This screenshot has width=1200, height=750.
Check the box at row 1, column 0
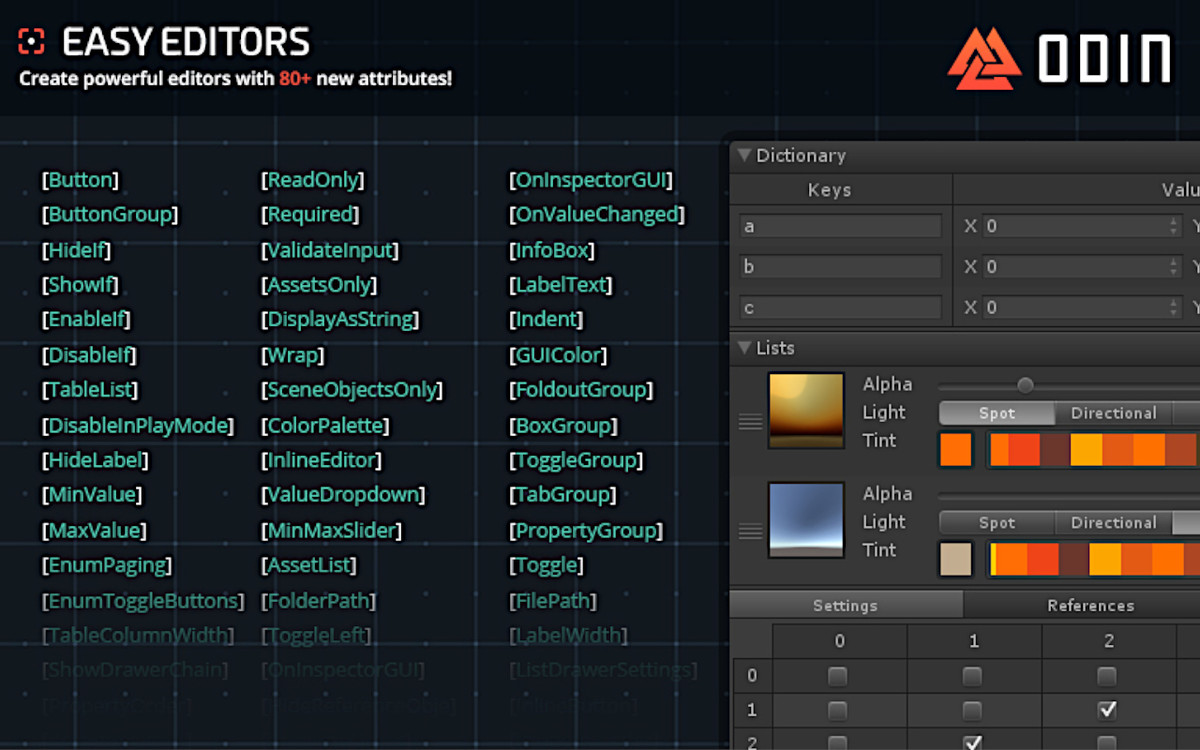coord(838,711)
